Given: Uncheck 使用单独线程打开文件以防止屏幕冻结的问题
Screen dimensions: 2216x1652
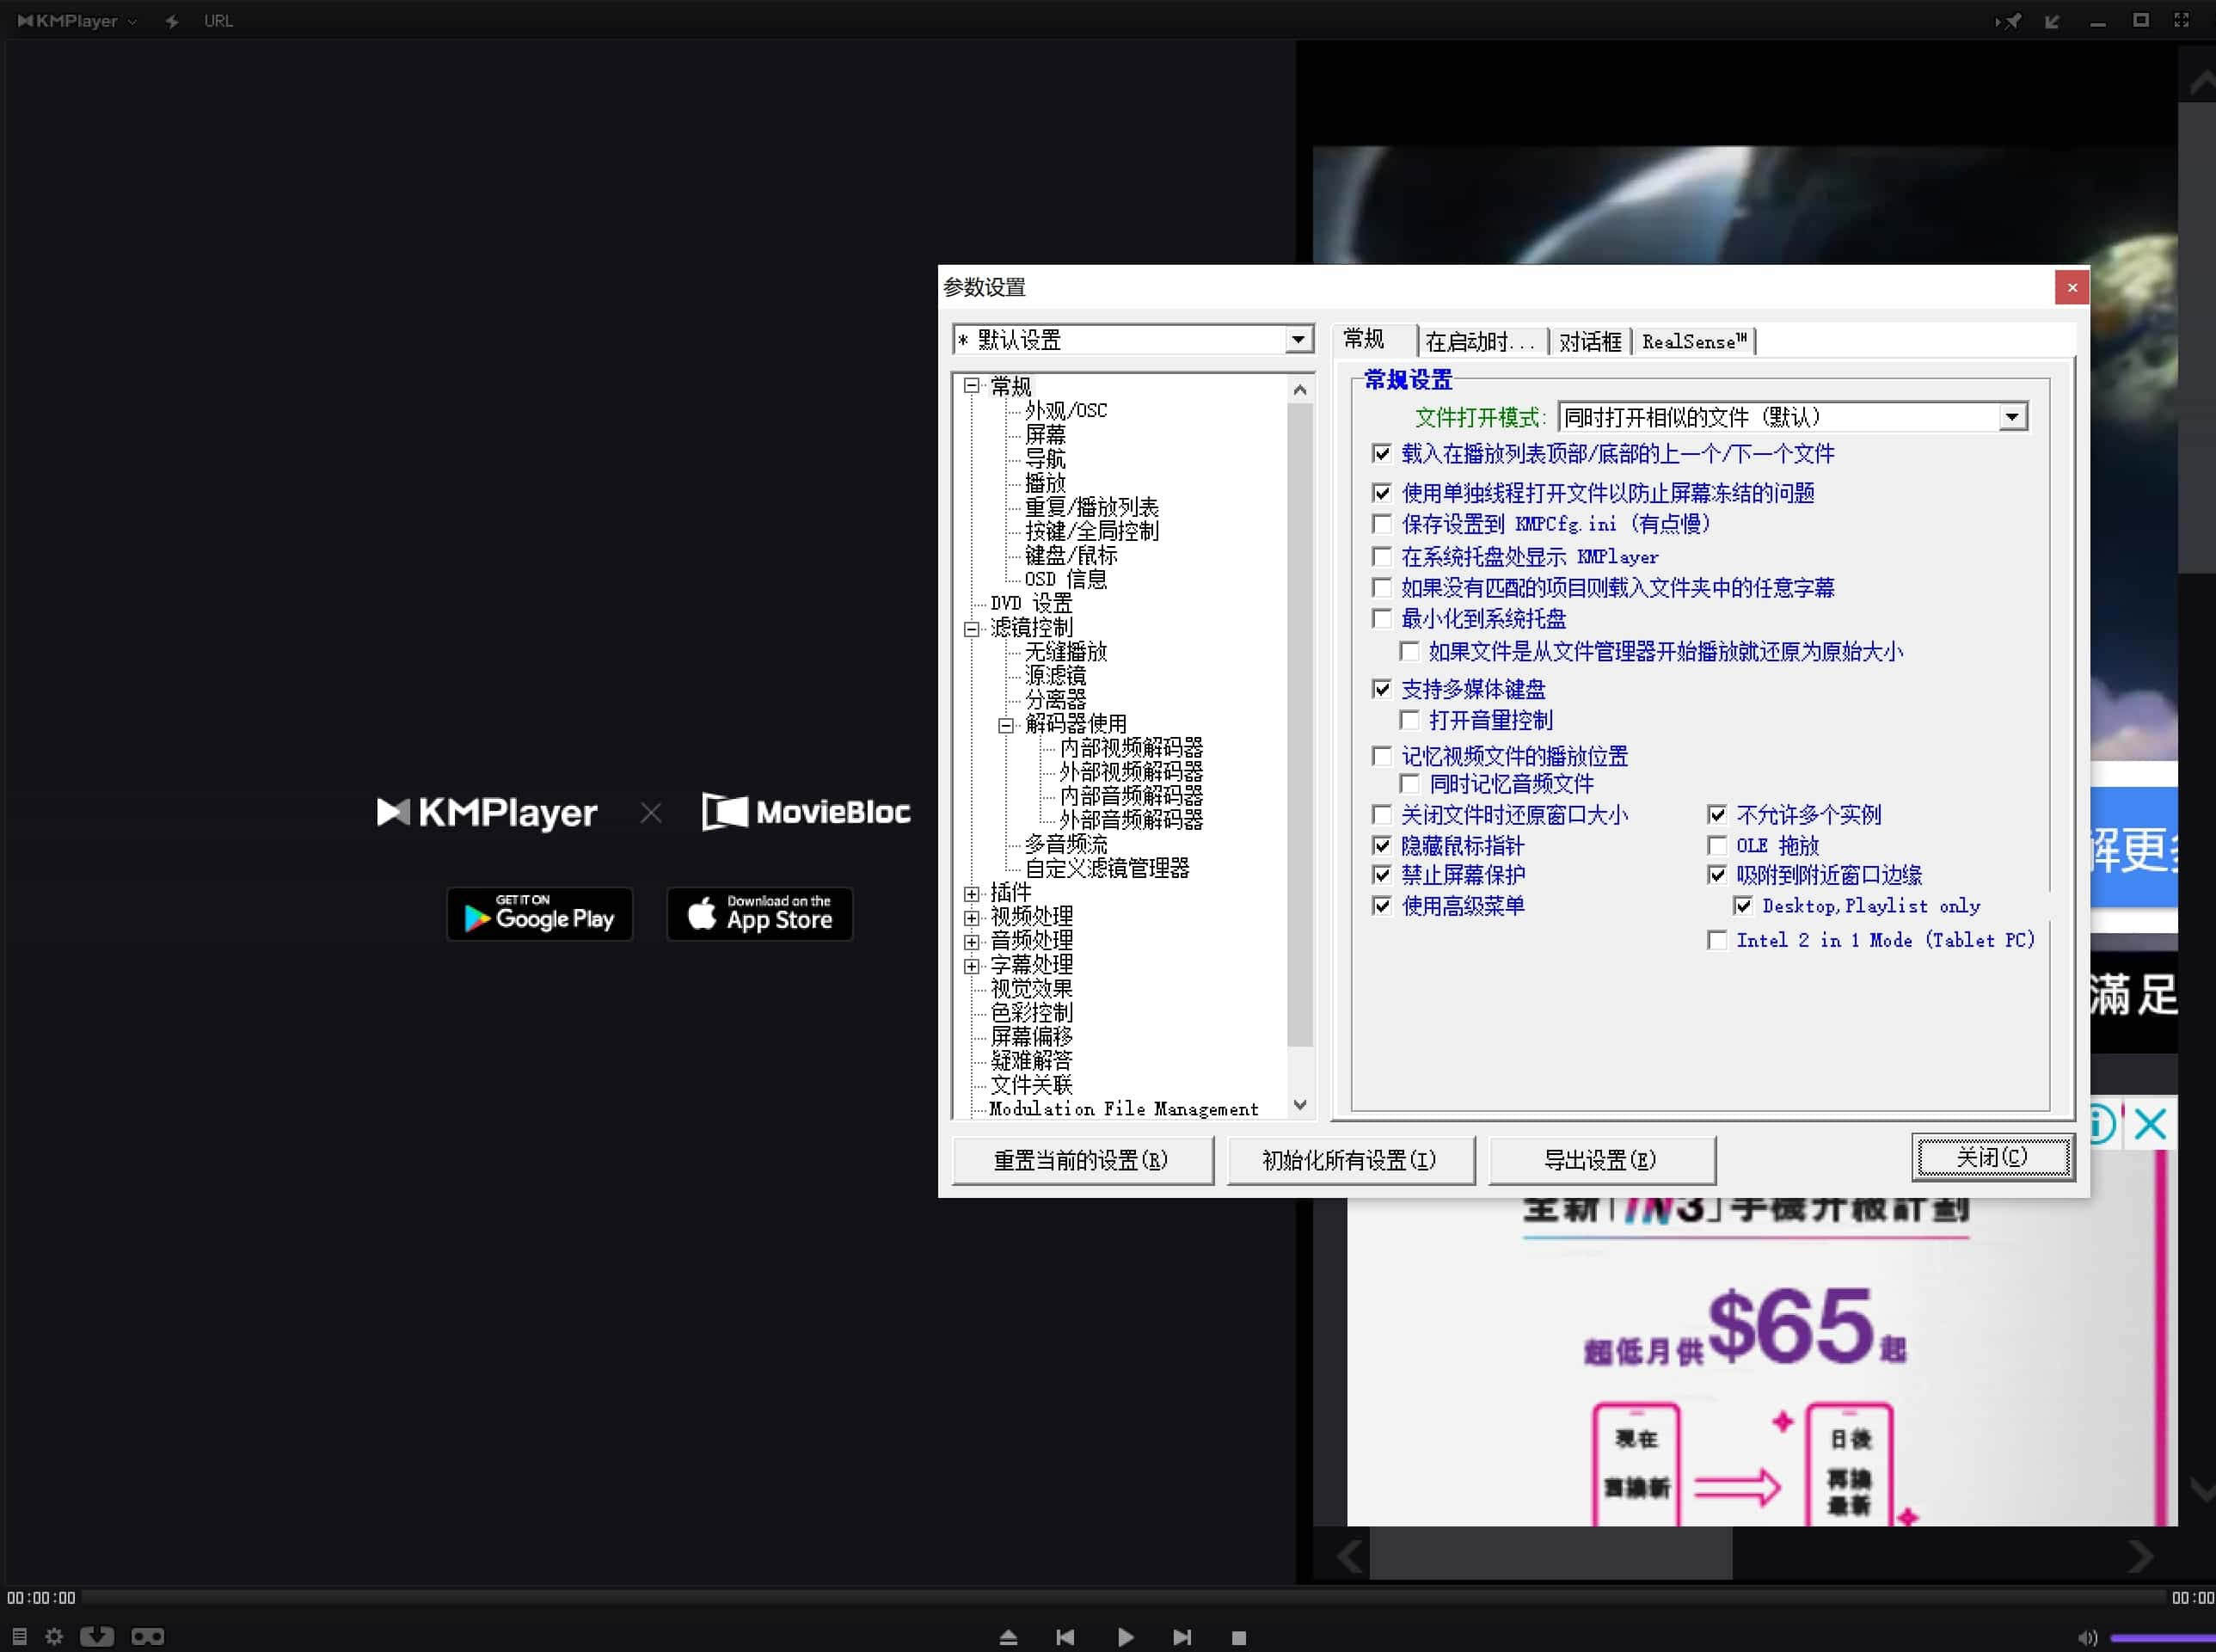Looking at the screenshot, I should point(1382,493).
